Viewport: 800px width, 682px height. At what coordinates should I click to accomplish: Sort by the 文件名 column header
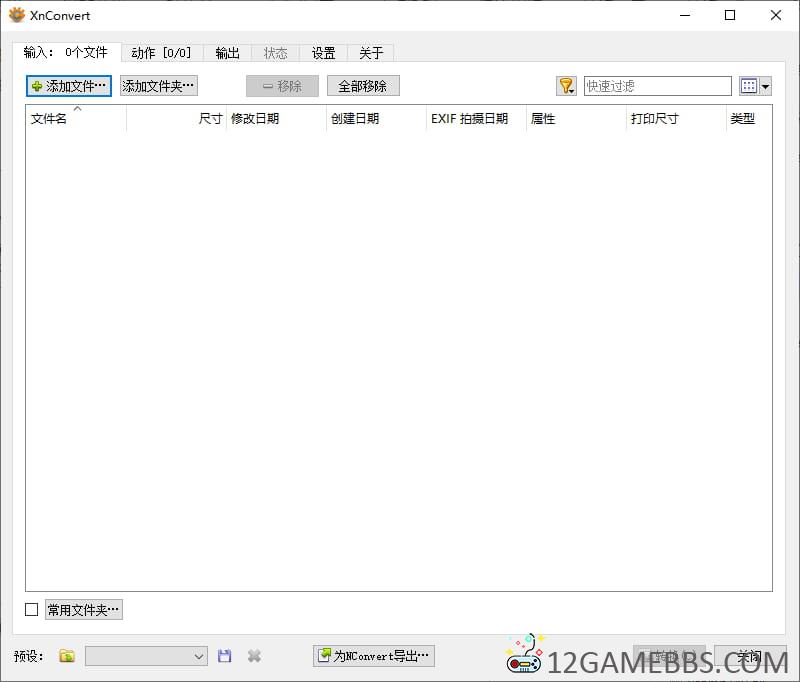tap(76, 118)
